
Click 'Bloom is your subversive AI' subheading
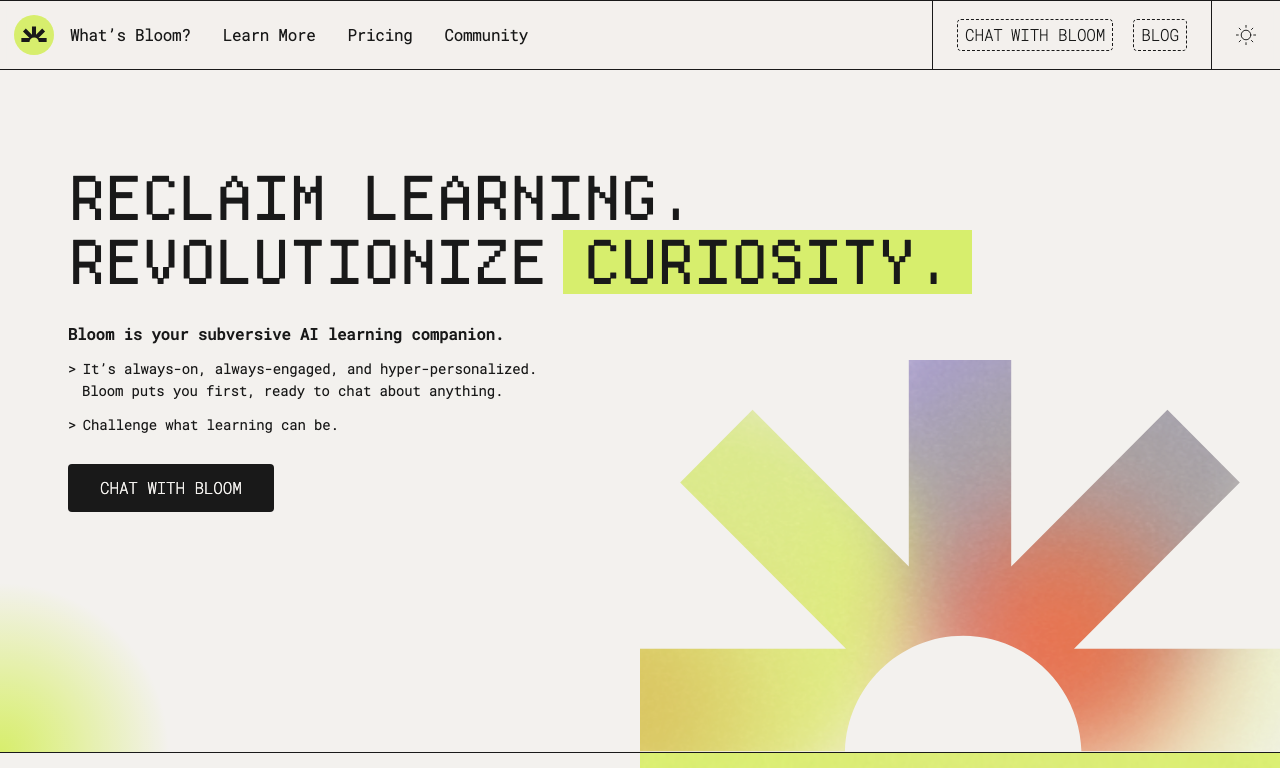tap(286, 334)
